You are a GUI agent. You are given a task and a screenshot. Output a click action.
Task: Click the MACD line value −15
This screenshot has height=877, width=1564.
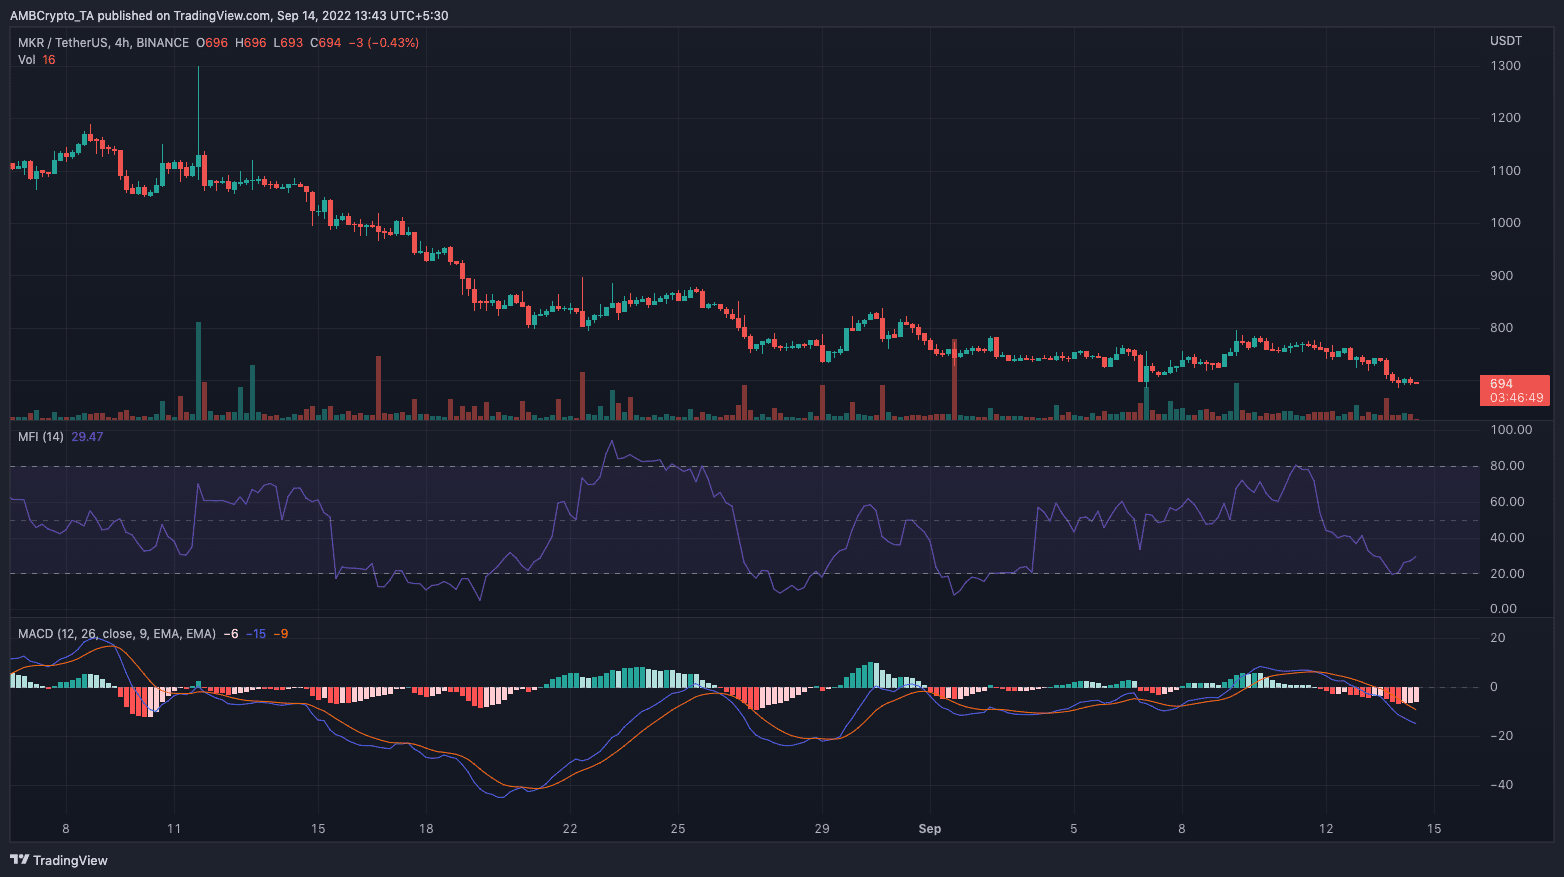(x=256, y=634)
